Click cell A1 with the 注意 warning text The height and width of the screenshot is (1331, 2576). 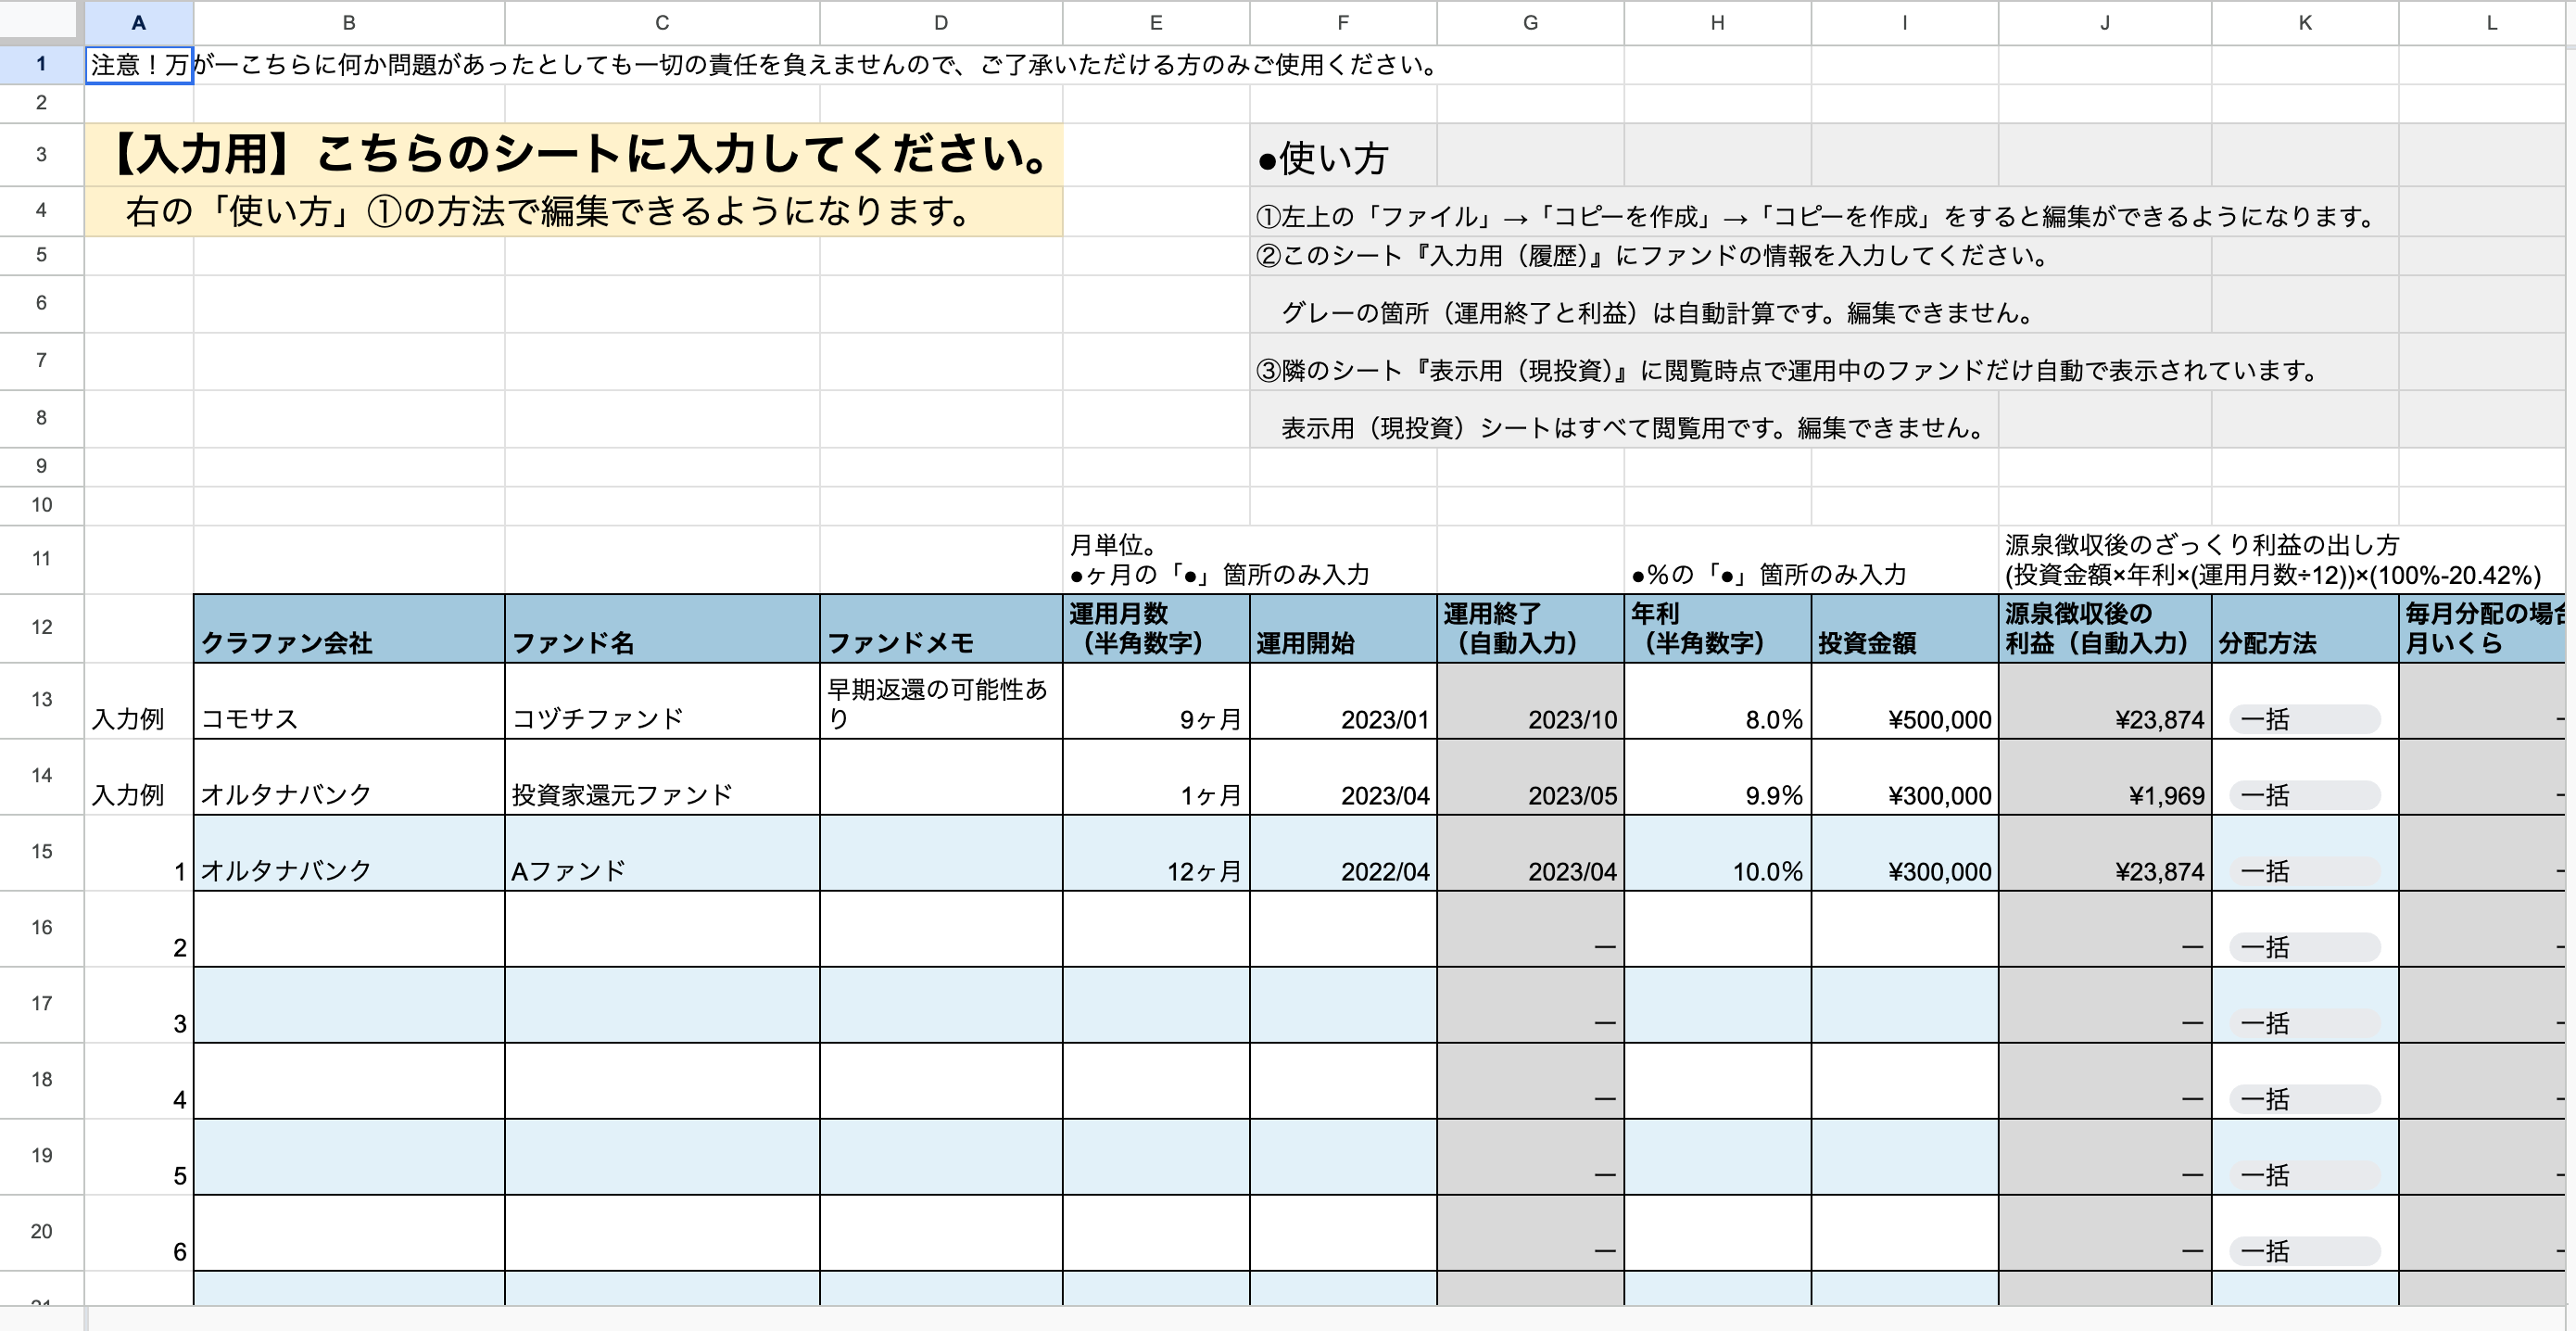pos(139,65)
